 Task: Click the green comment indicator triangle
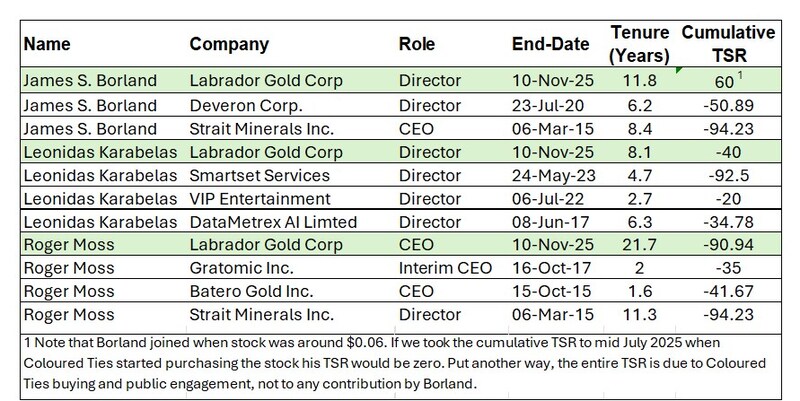tap(678, 70)
